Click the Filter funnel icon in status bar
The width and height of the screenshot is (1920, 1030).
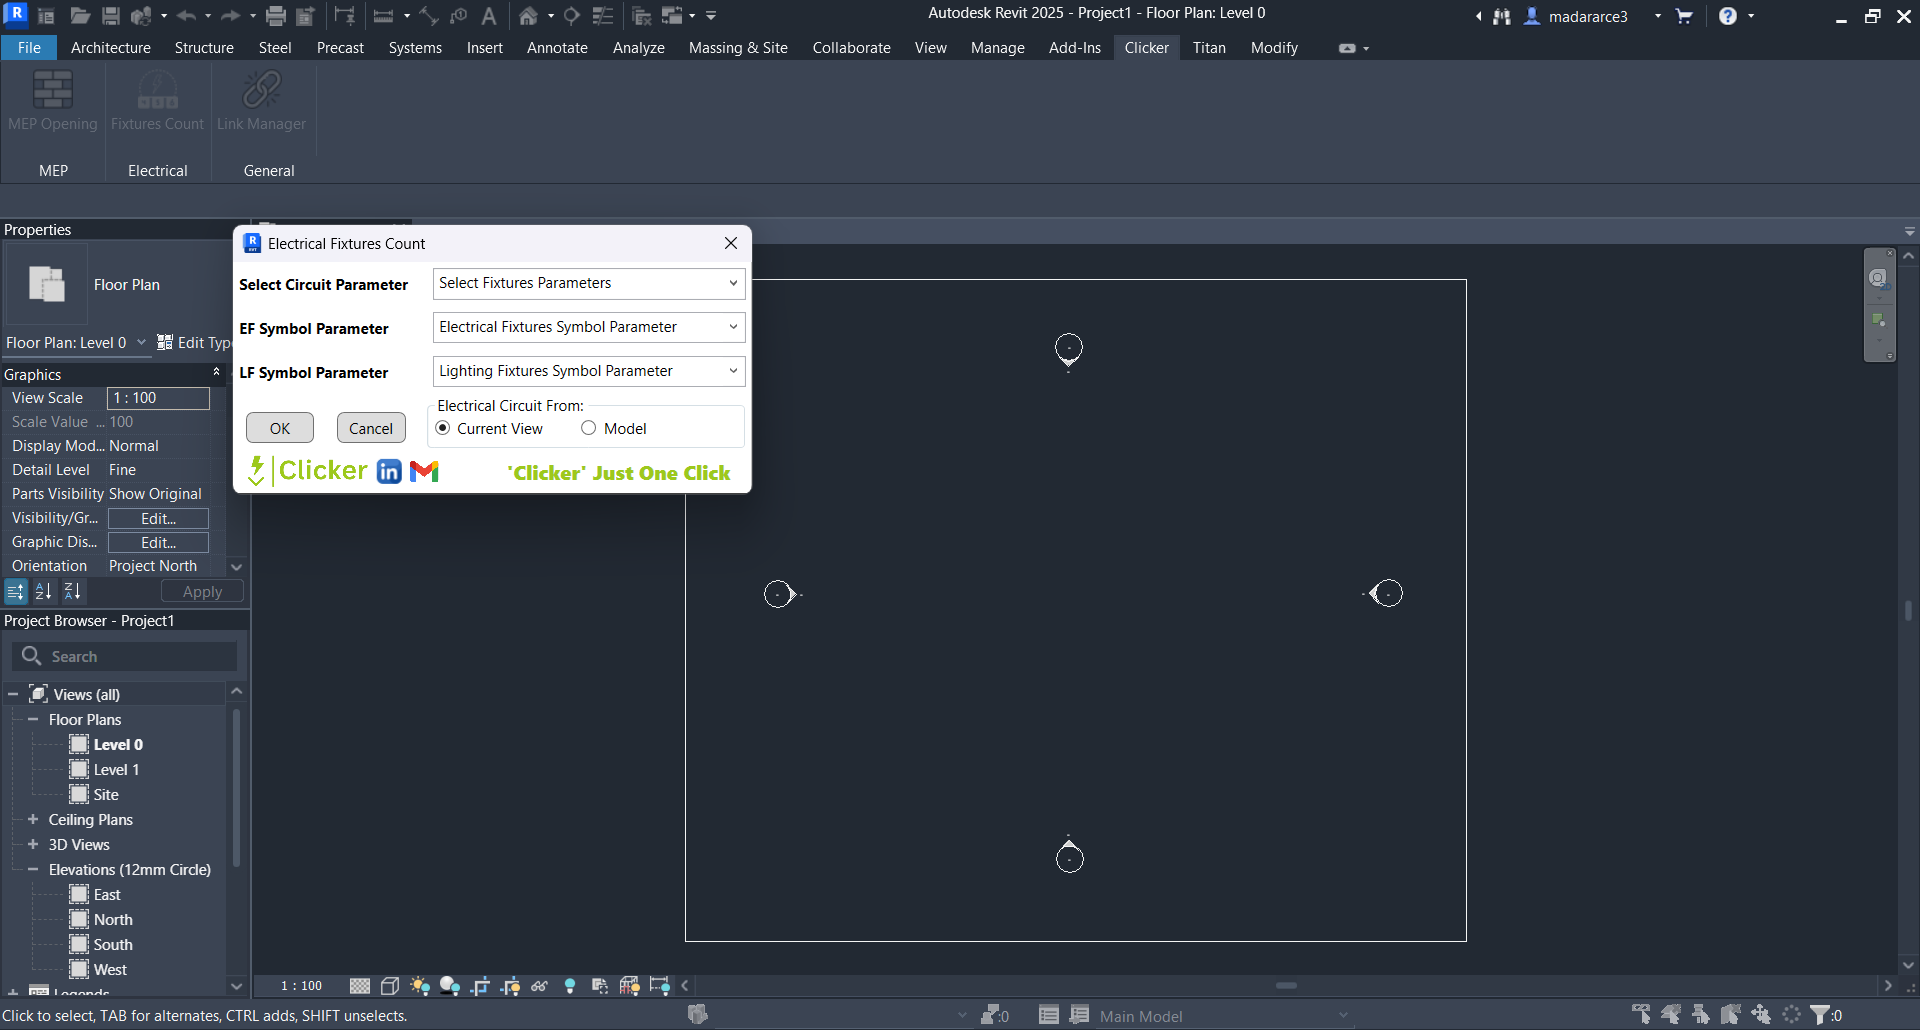[x=1821, y=1015]
